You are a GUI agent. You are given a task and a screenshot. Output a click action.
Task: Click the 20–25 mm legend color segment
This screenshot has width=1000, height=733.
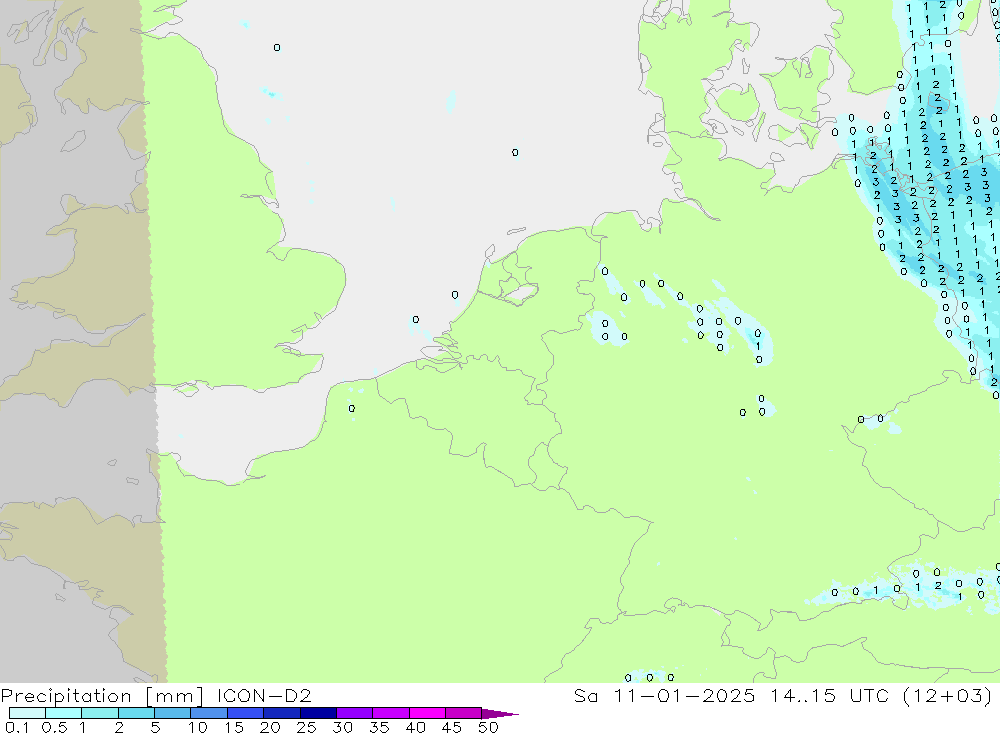click(282, 713)
